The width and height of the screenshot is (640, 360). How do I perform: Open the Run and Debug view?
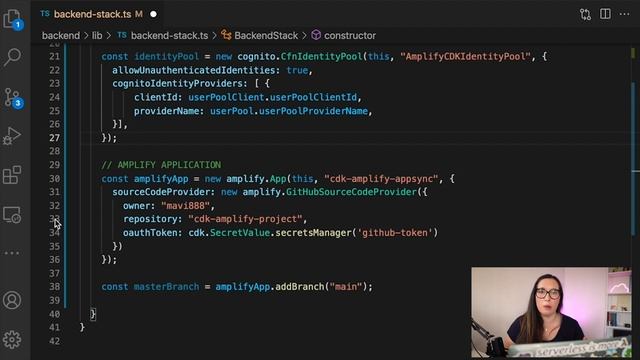point(12,136)
